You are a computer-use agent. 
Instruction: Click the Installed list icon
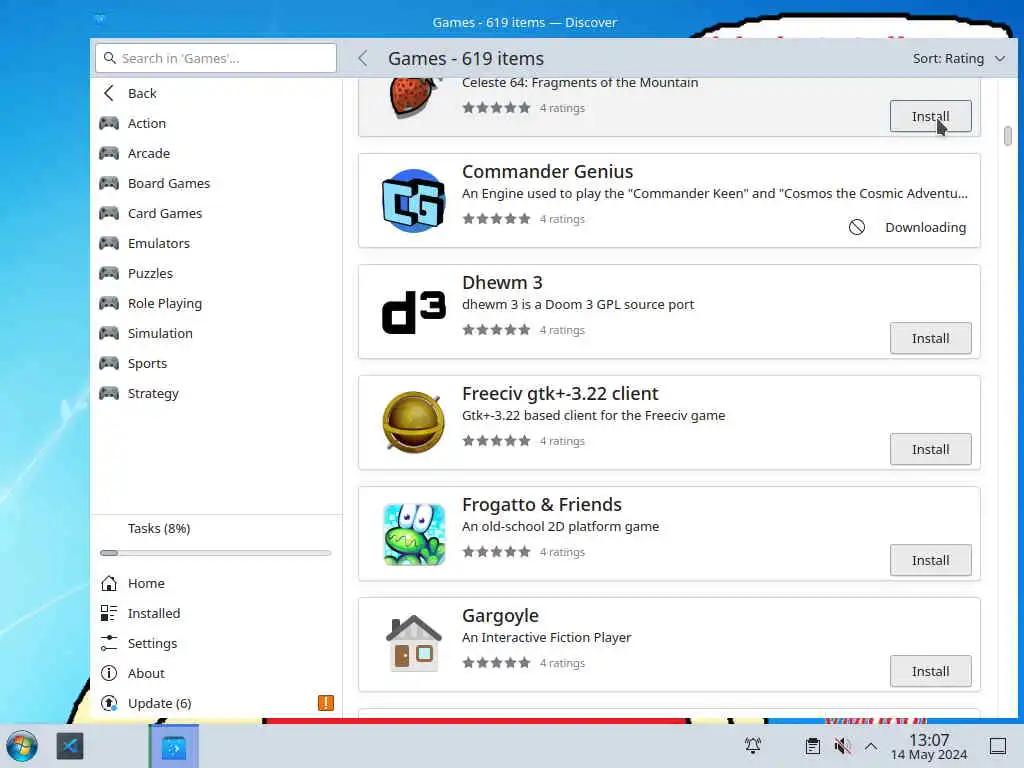click(109, 613)
